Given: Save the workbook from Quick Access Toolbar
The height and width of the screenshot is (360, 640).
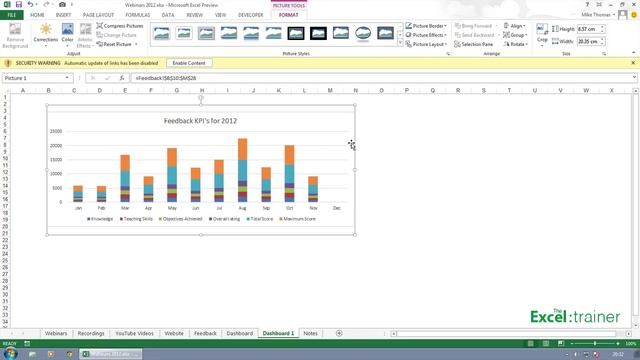Looking at the screenshot, I should (x=18, y=4).
